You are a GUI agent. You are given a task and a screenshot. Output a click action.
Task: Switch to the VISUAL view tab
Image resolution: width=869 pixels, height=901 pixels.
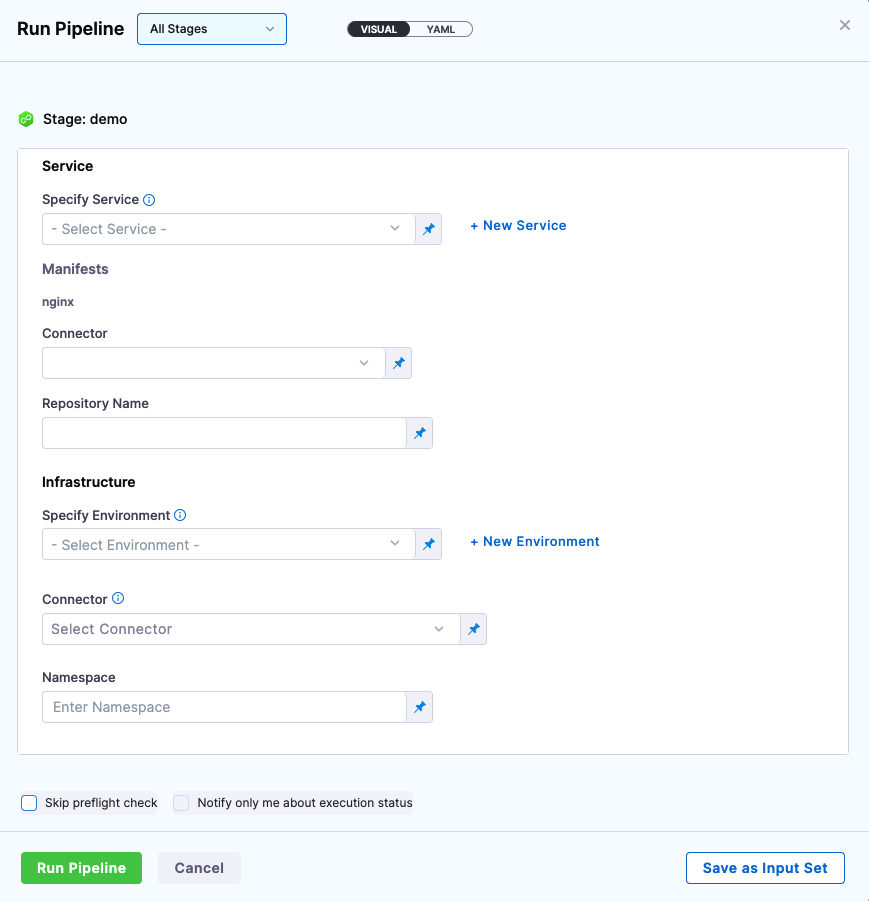379,29
